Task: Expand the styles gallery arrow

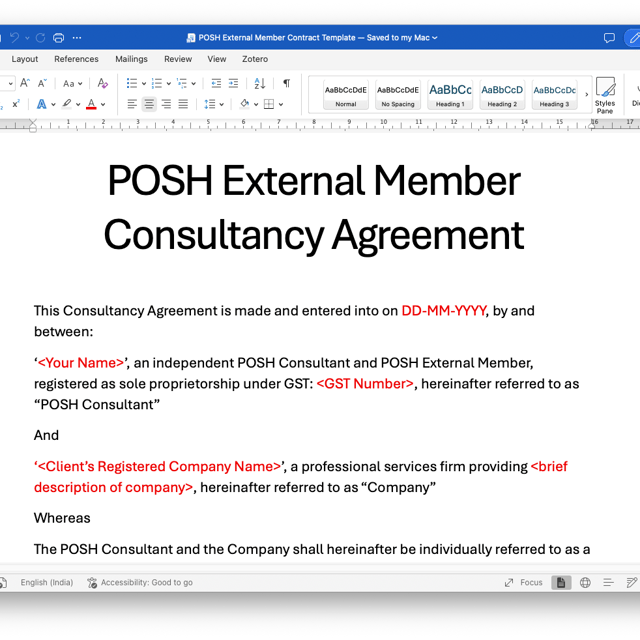Action: coord(587,95)
